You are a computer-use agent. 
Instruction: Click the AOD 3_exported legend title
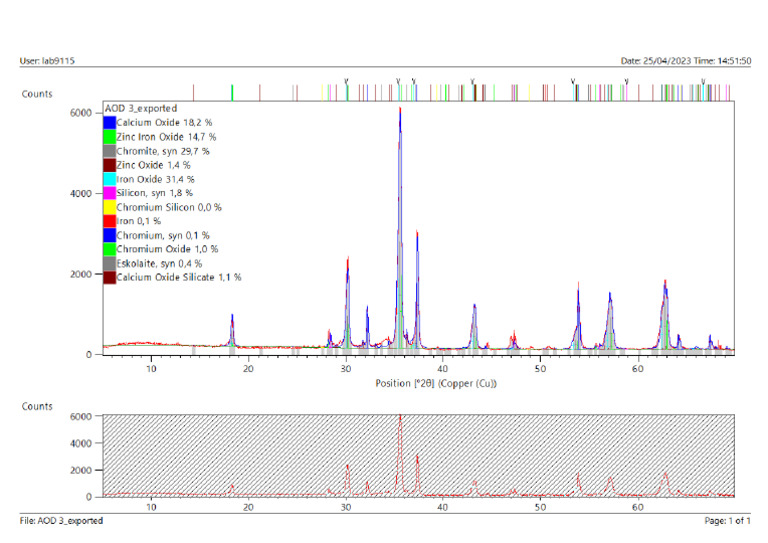click(x=141, y=108)
